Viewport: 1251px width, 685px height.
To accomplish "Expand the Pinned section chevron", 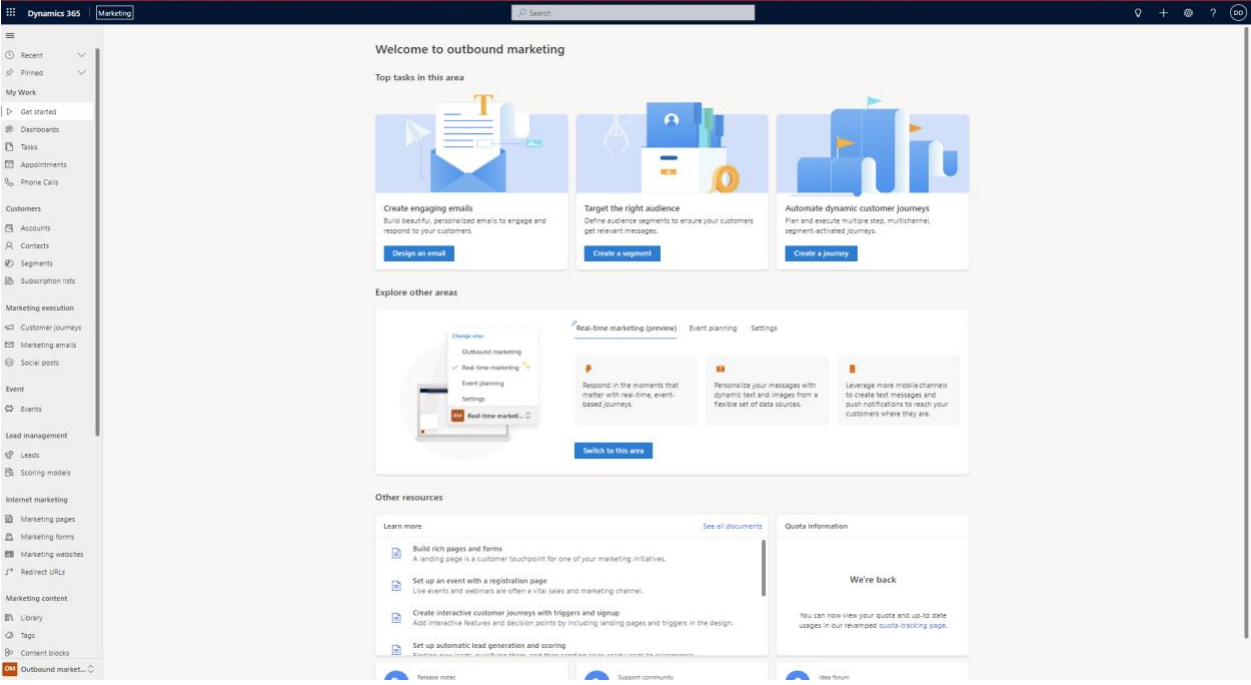I will pyautogui.click(x=81, y=73).
